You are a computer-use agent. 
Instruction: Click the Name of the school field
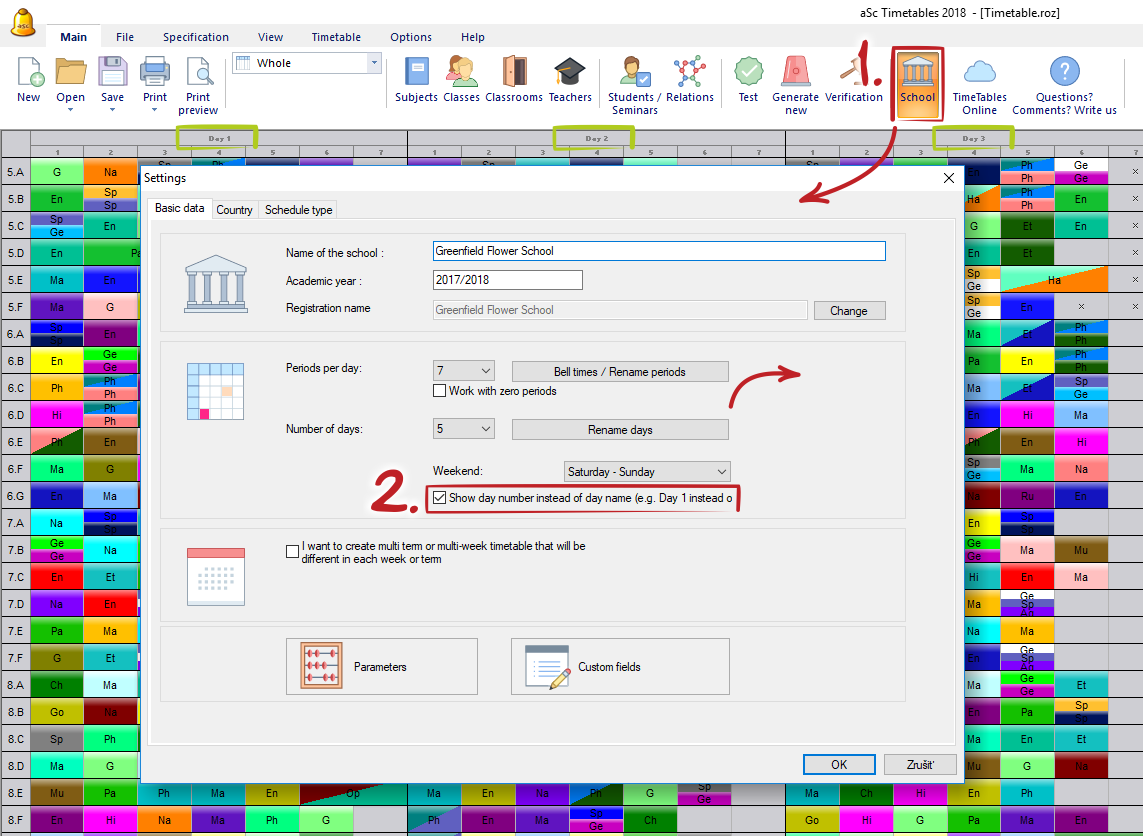click(x=659, y=251)
